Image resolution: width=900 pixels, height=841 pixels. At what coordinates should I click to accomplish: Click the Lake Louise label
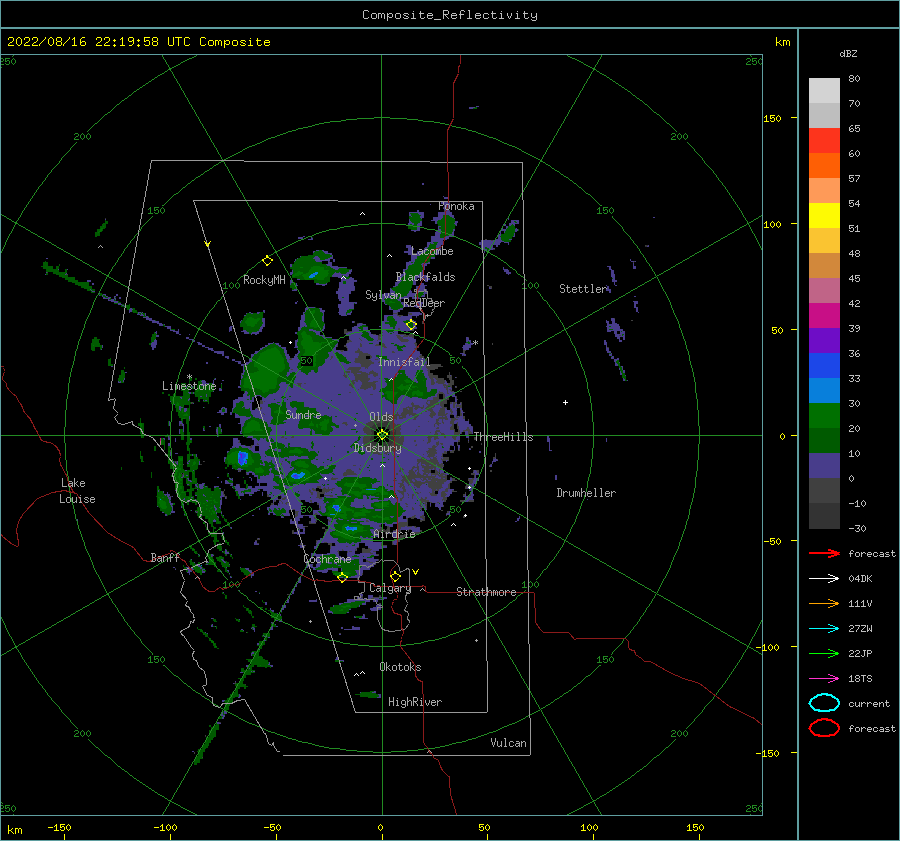click(x=77, y=491)
